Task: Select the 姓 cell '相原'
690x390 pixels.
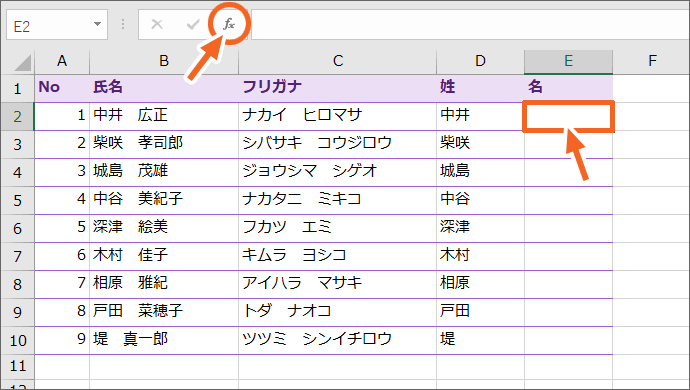Action: pos(480,284)
